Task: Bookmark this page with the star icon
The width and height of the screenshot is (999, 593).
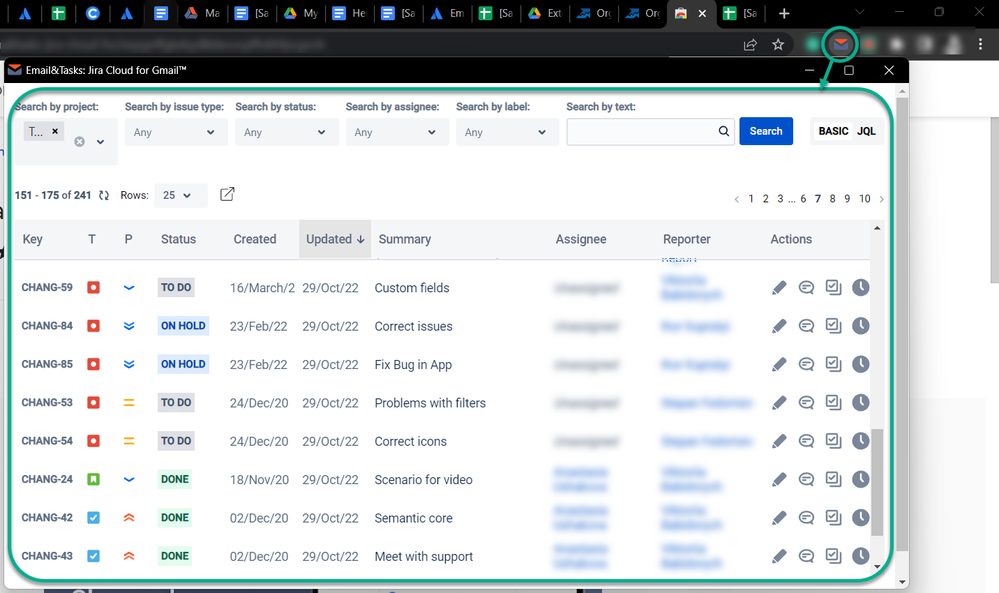Action: click(x=778, y=45)
